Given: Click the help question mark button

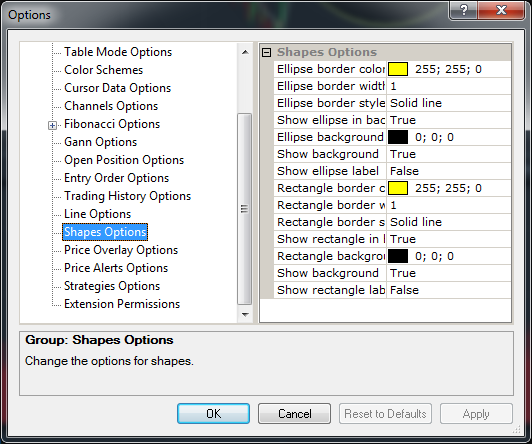Looking at the screenshot, I should point(463,10).
